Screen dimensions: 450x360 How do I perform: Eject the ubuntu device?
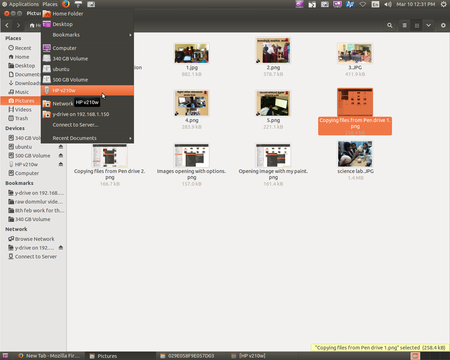point(61,147)
